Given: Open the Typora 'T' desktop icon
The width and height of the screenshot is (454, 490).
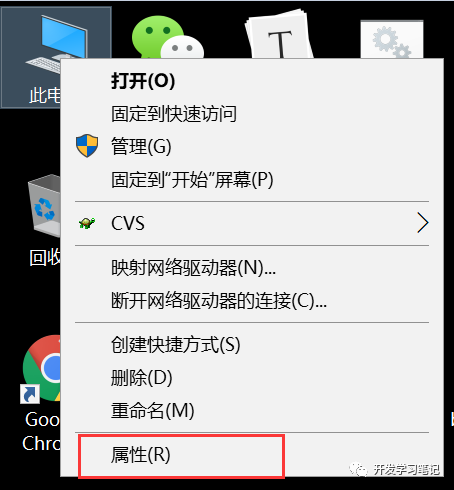Looking at the screenshot, I should (x=279, y=35).
